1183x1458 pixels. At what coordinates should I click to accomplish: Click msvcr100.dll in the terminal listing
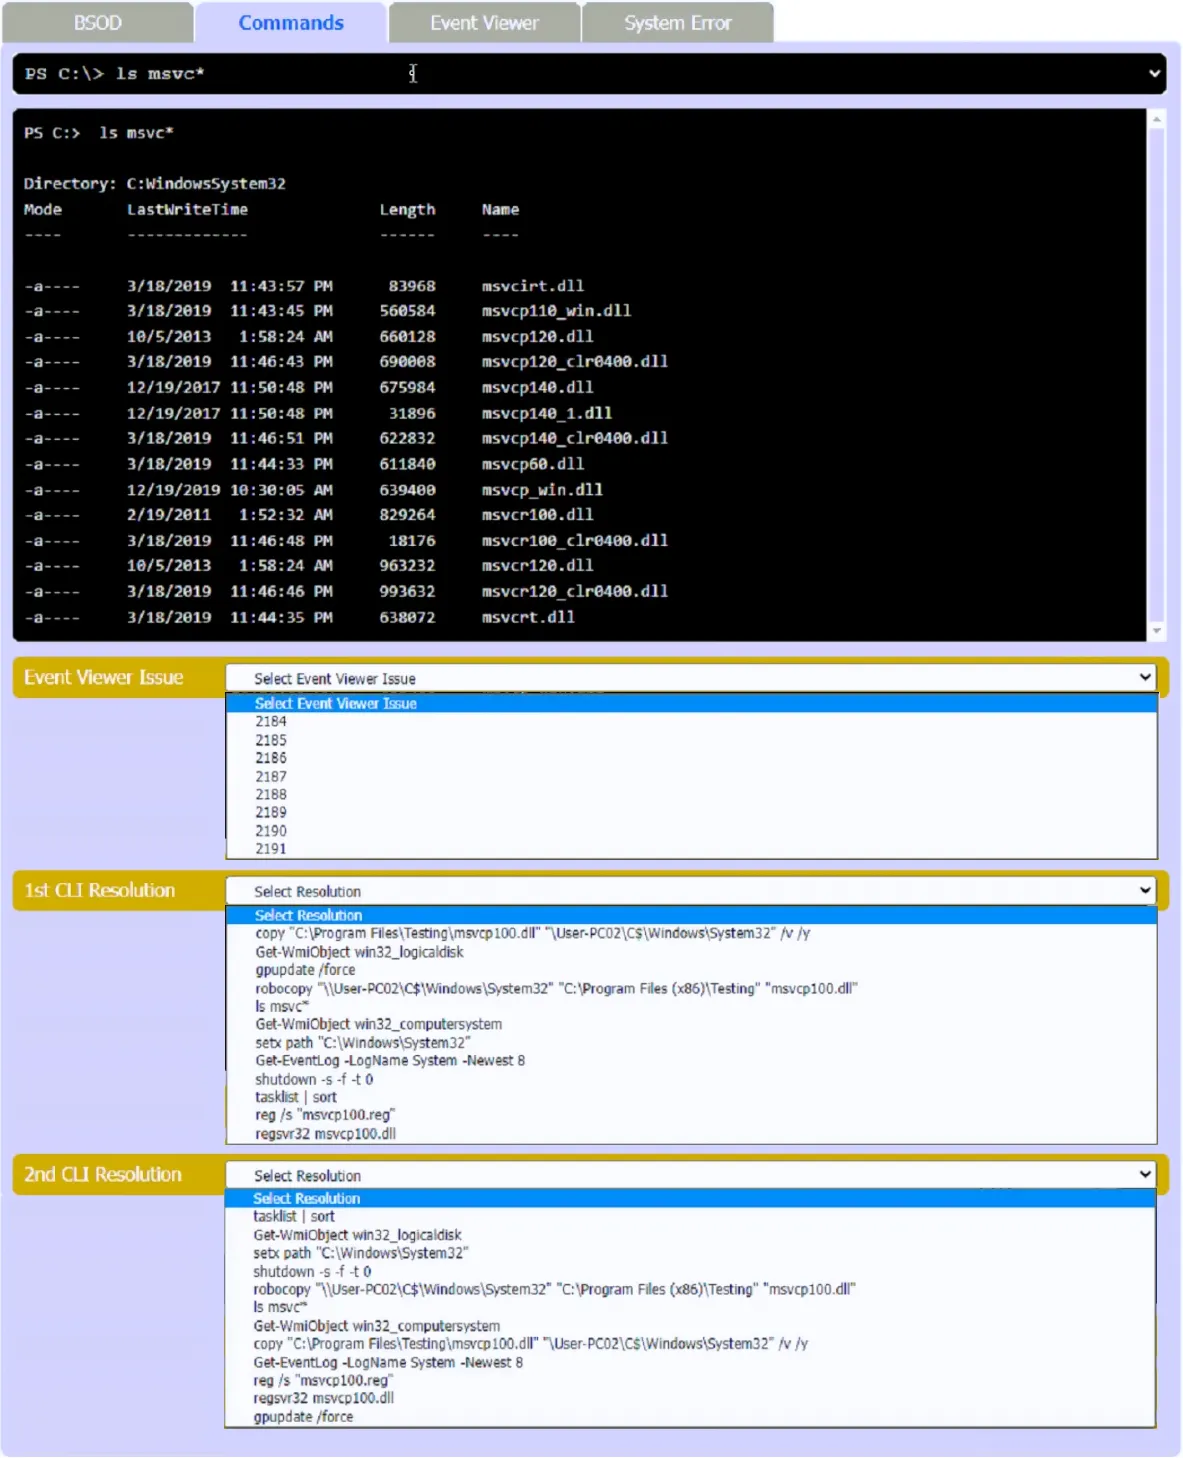[x=537, y=515]
